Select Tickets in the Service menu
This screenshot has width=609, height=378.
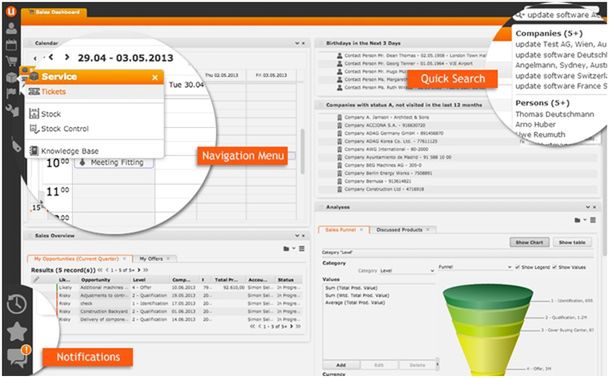coord(54,92)
